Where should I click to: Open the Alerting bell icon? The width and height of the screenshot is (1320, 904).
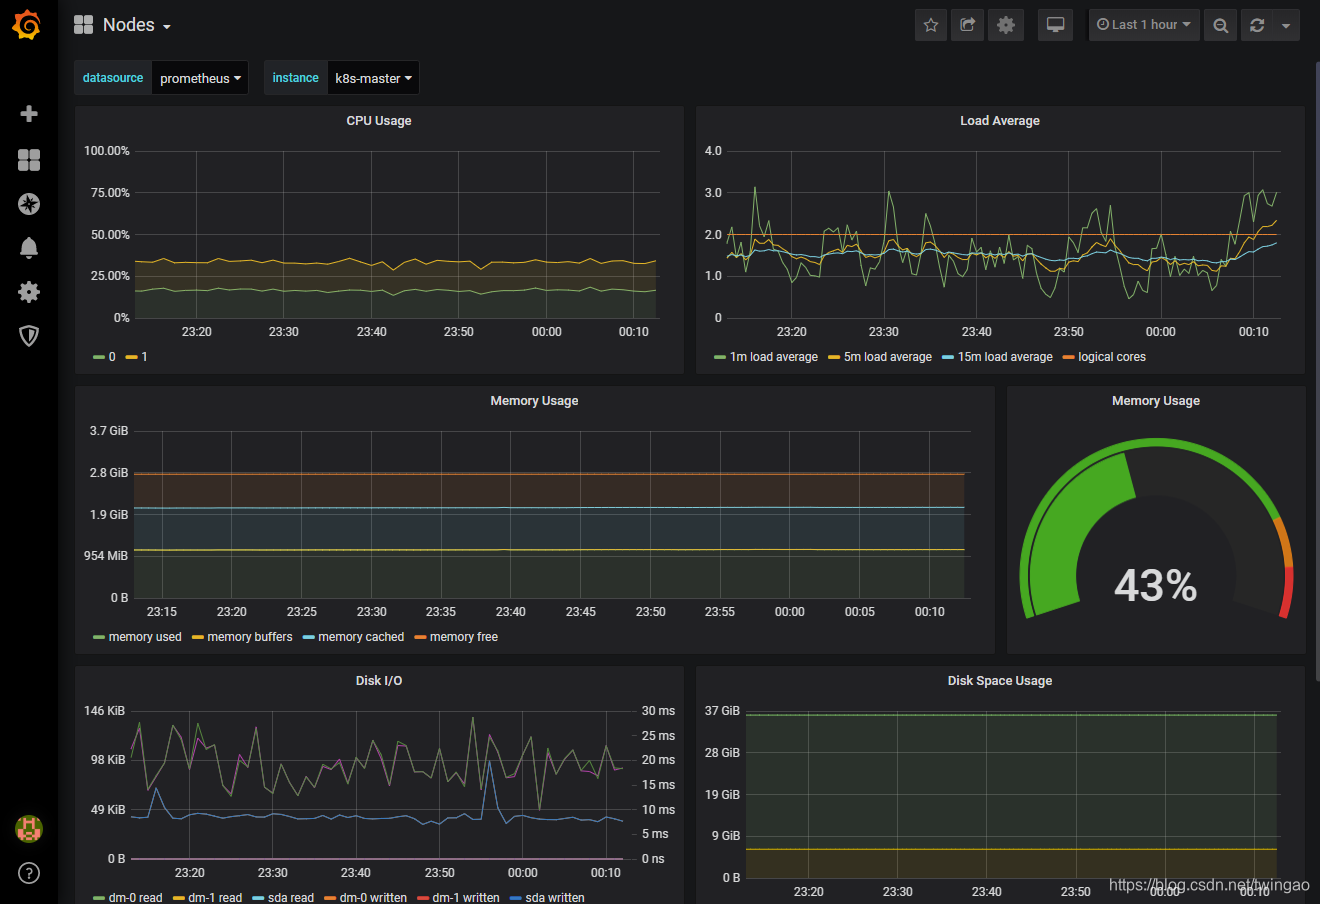coord(29,248)
